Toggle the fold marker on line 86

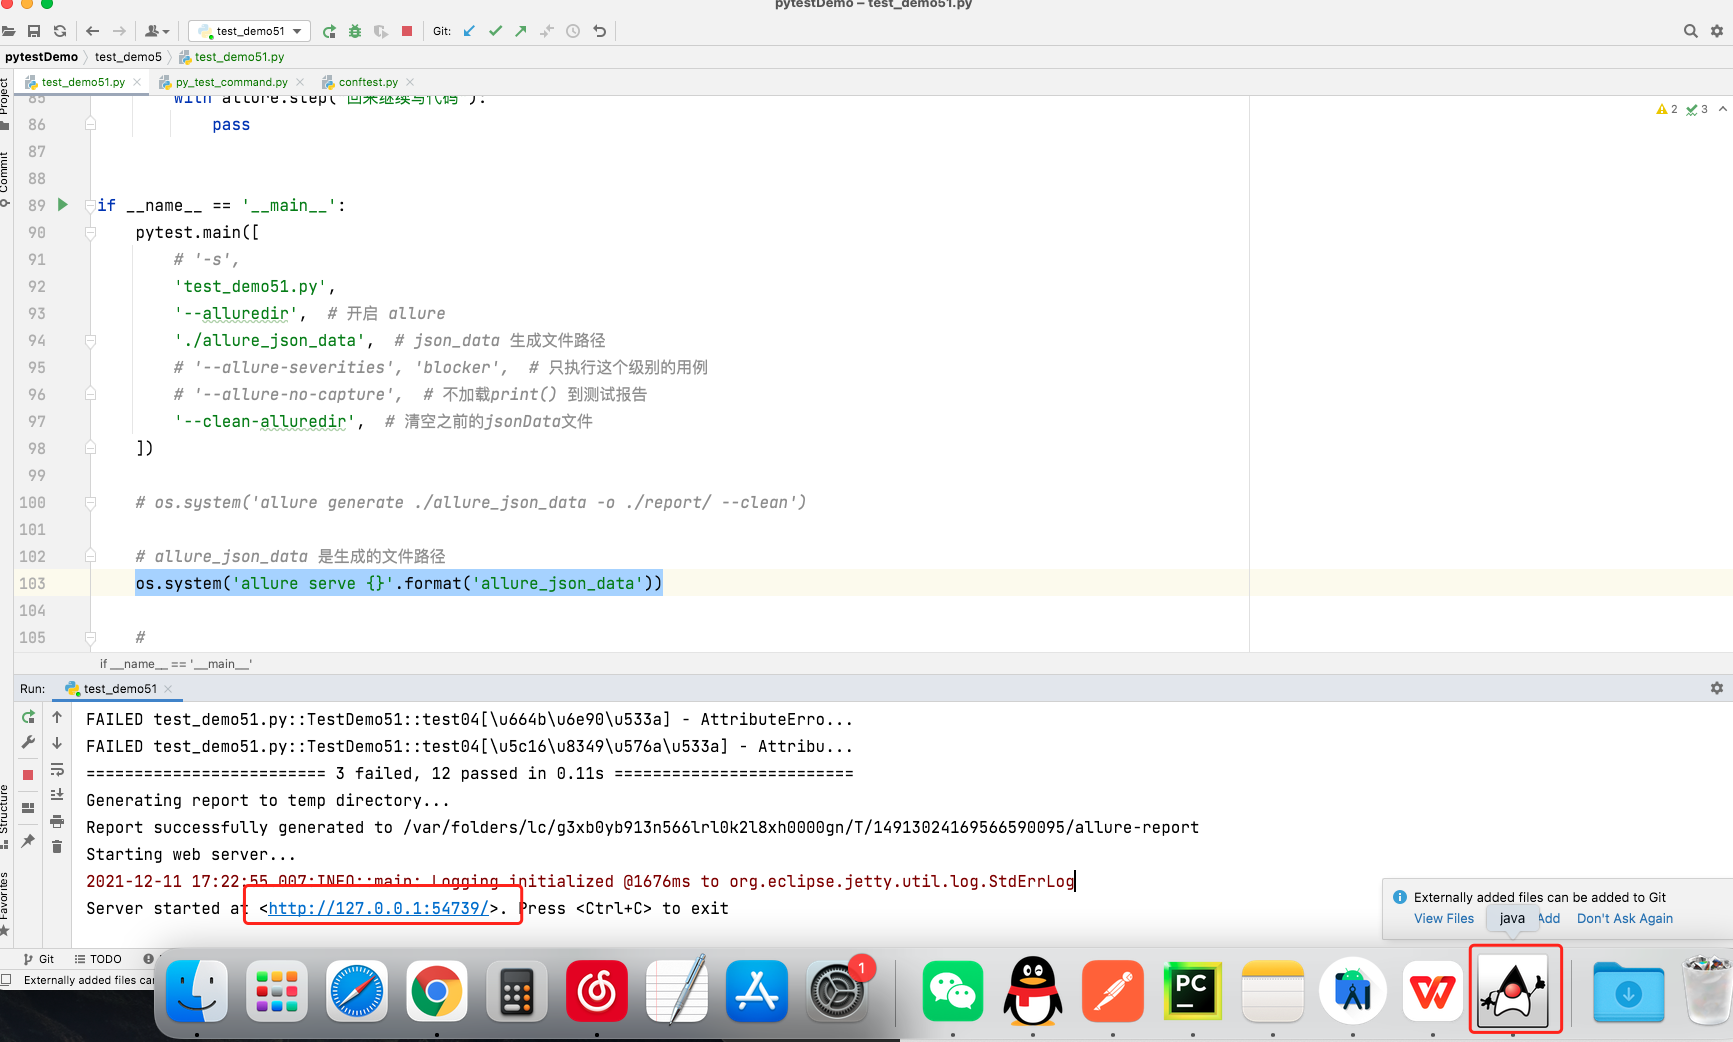91,124
